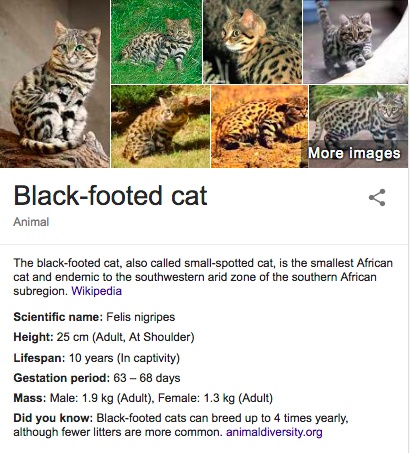This screenshot has width=412, height=453.
Task: Click the Scientific name label
Action: (58, 317)
